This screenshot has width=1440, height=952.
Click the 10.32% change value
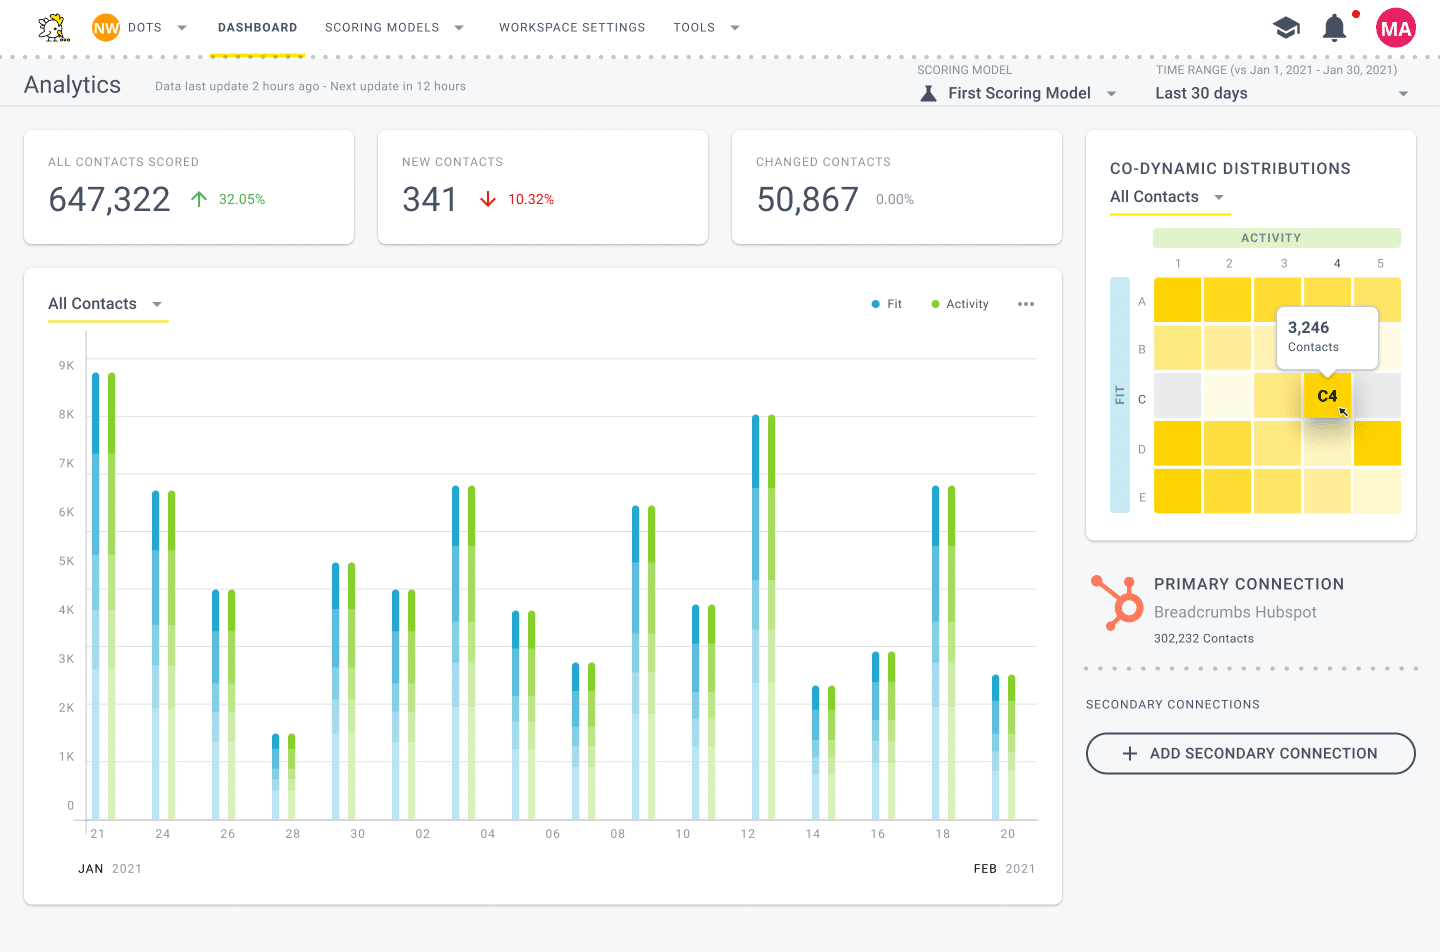tap(531, 199)
